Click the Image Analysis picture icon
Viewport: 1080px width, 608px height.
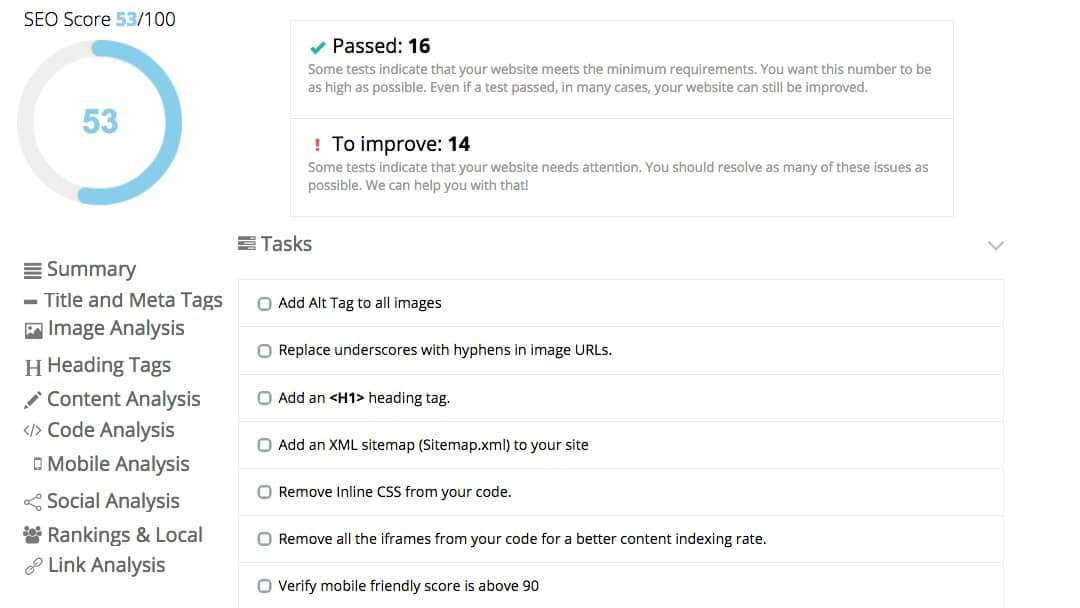33,331
